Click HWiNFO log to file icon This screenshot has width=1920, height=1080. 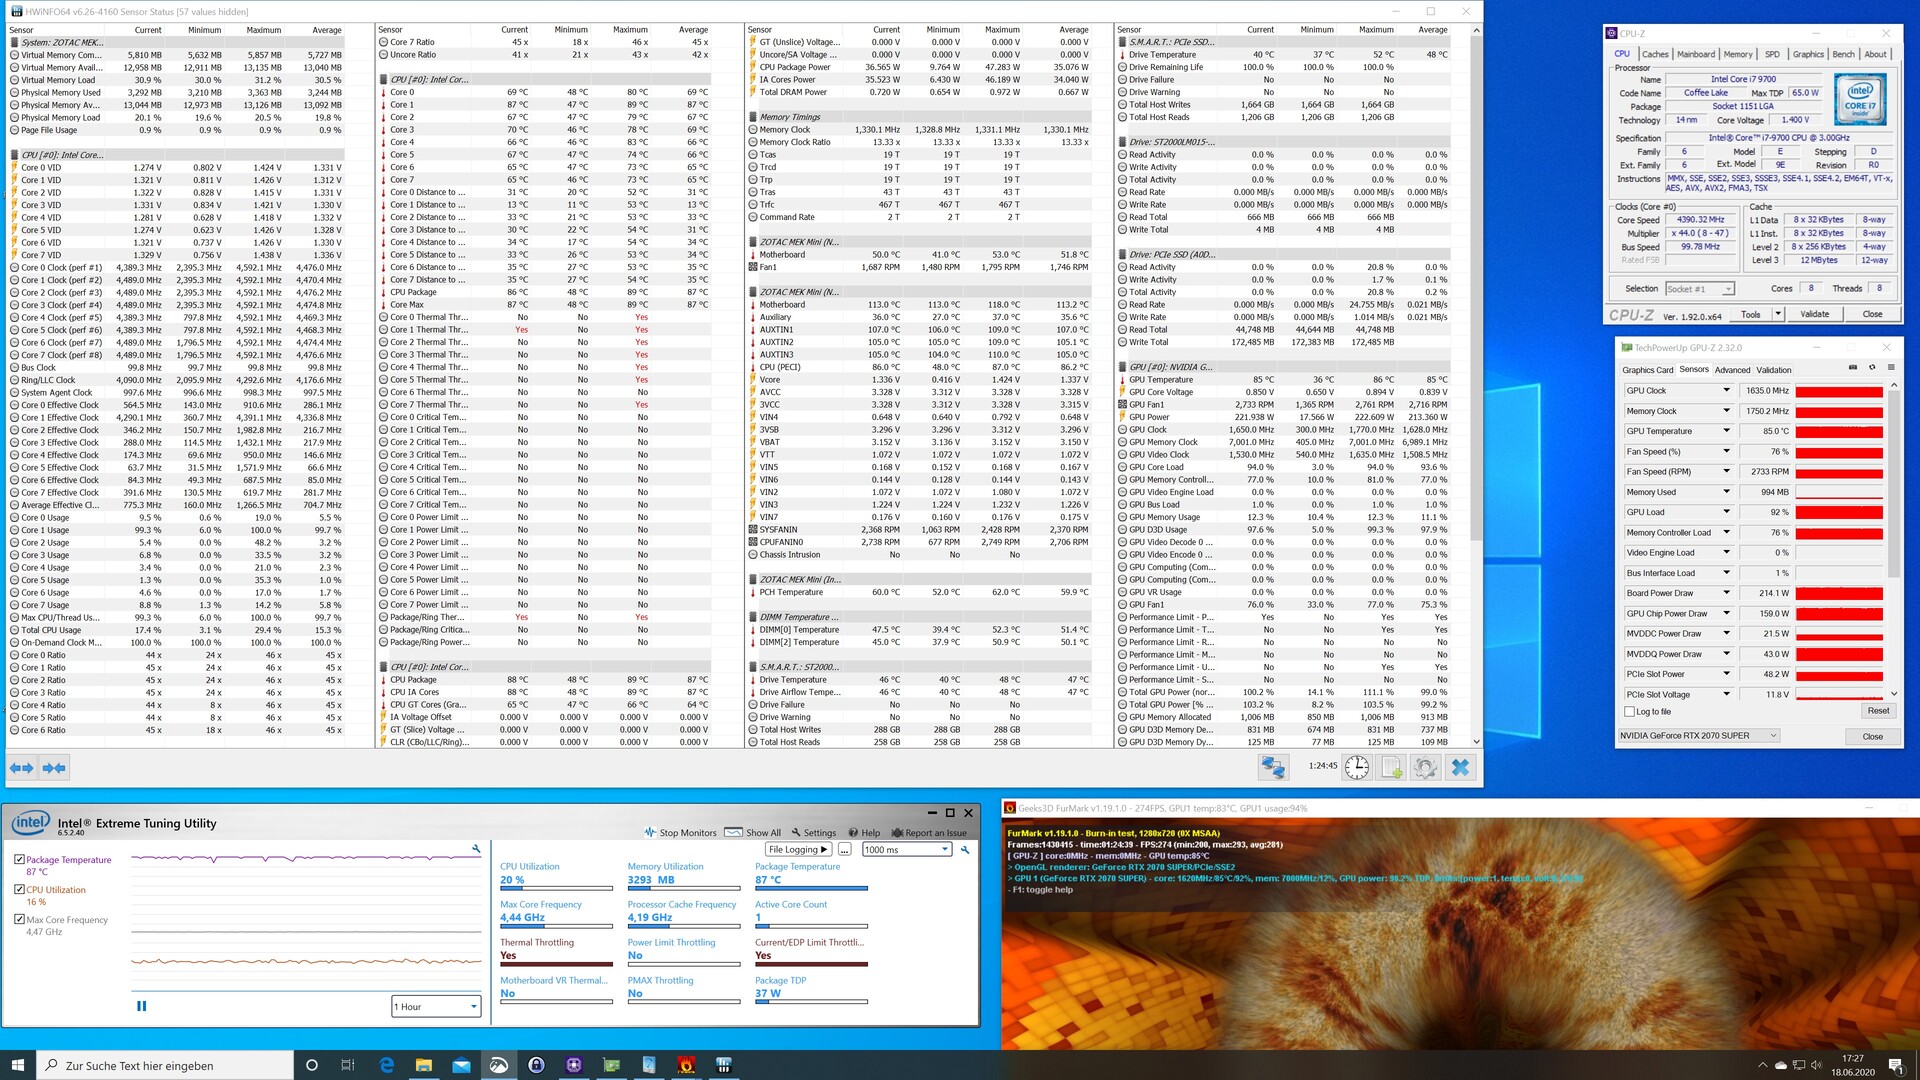(x=1392, y=767)
